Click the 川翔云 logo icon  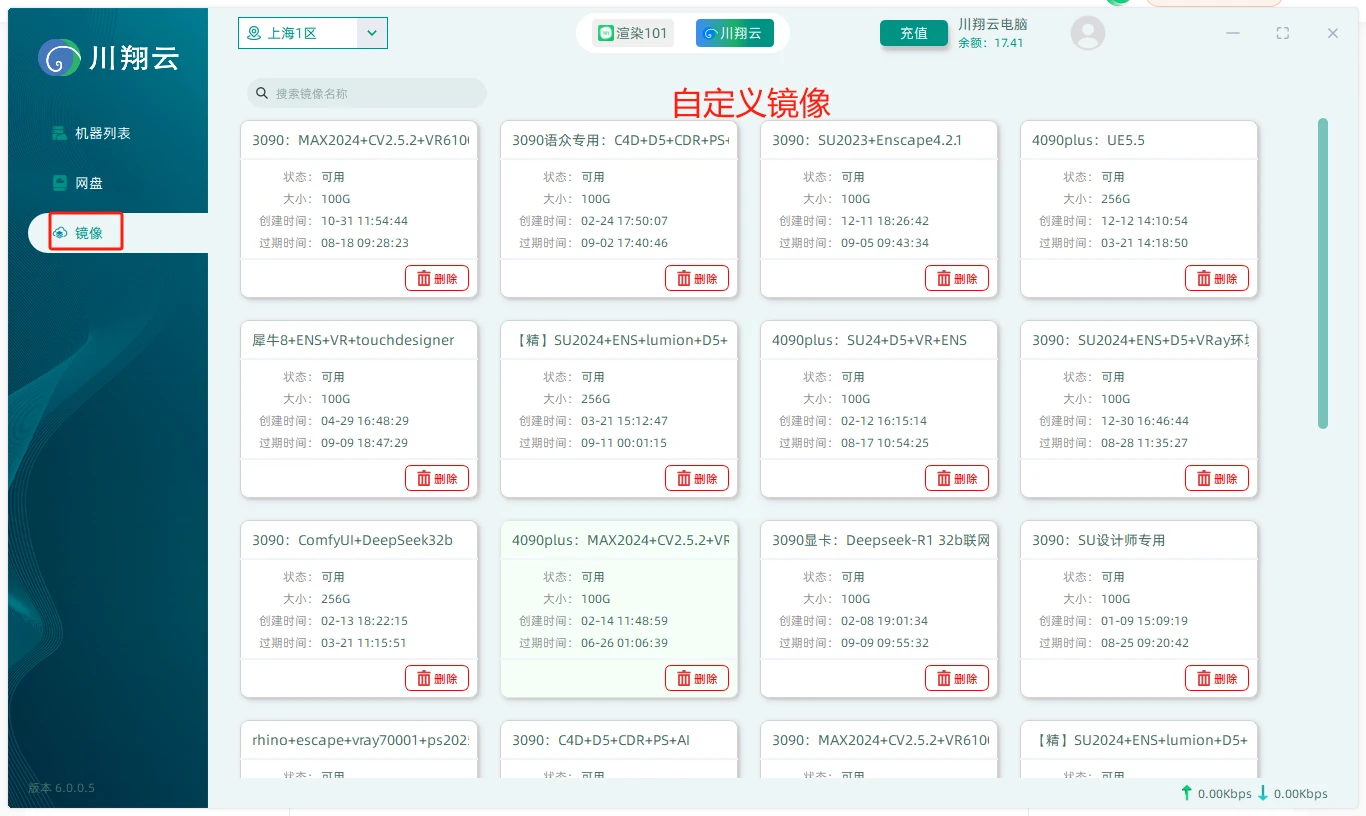point(59,57)
